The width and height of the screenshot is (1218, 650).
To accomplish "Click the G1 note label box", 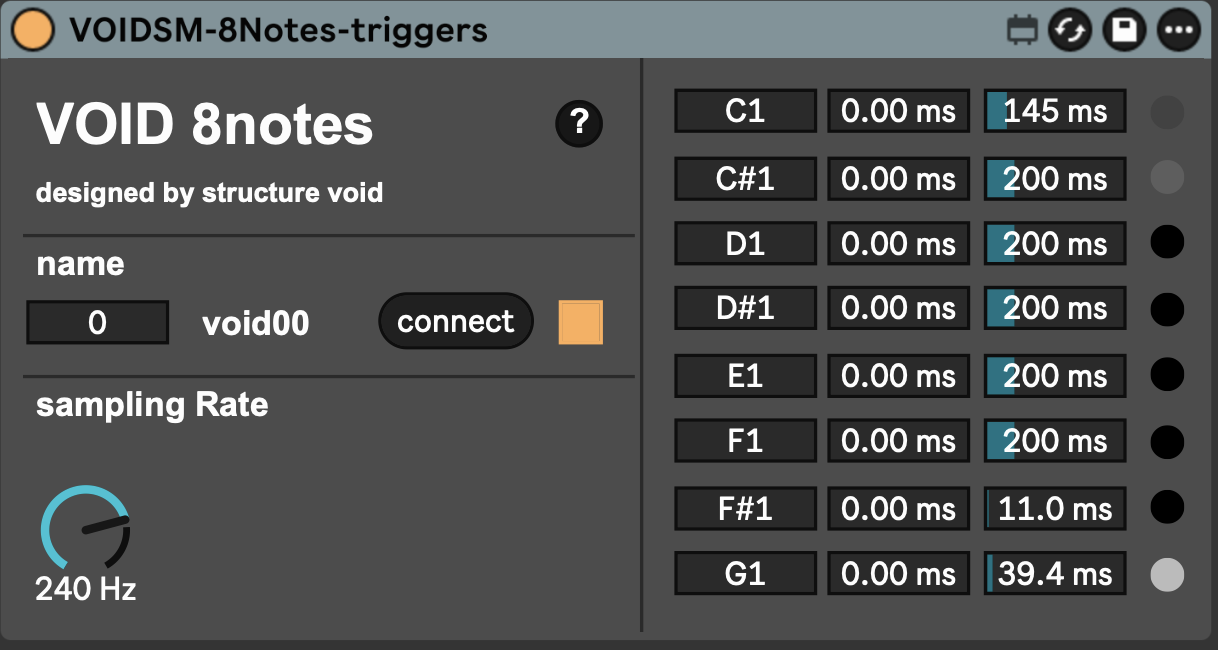I will pos(745,573).
